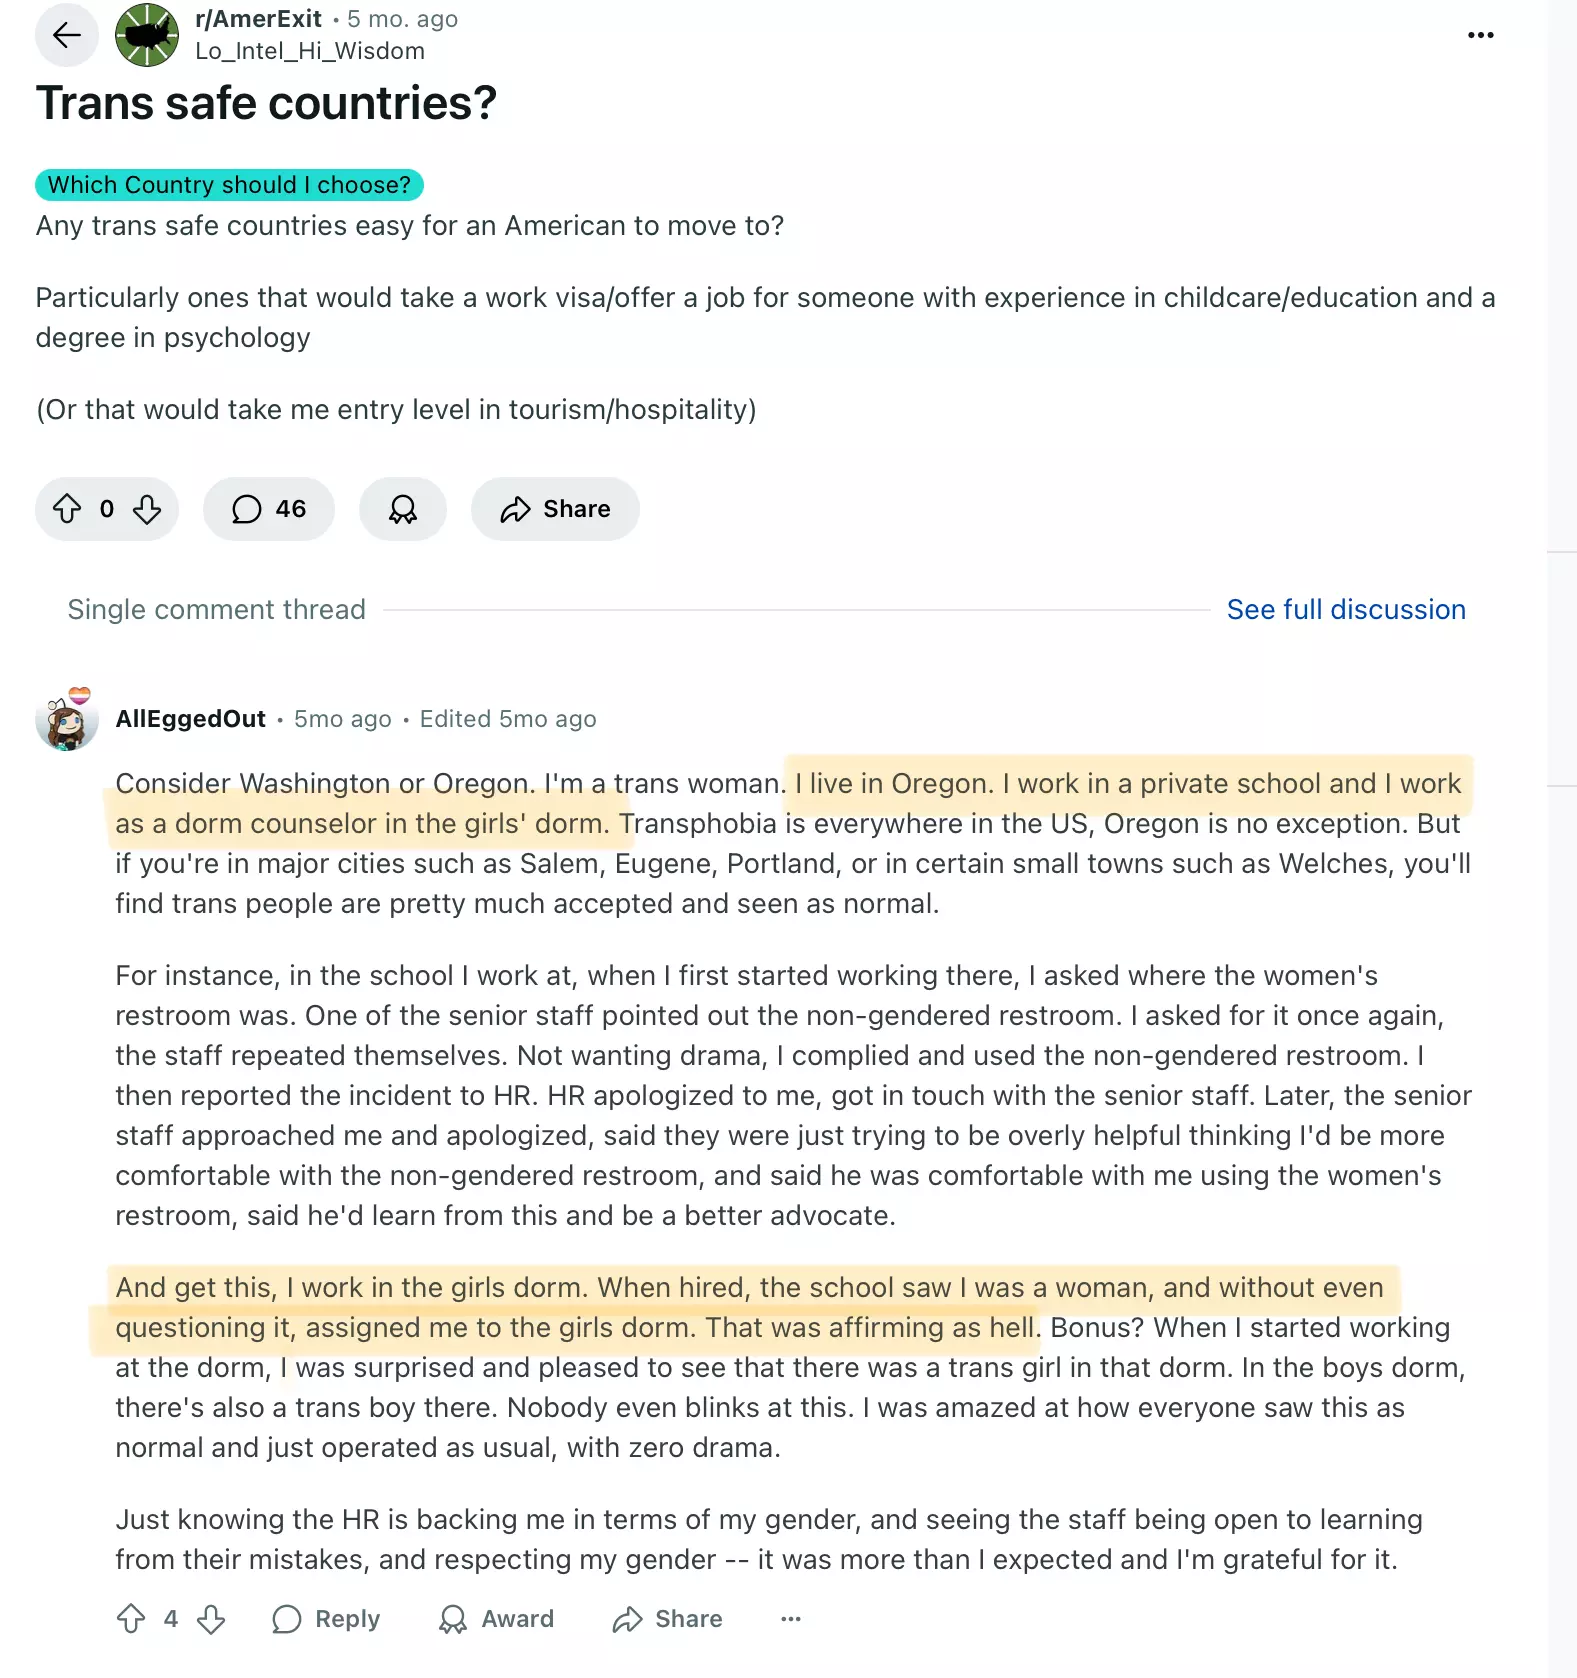Screen dimensions: 1577x1678
Task: Share AllEggedOut's comment
Action: coord(668,1619)
